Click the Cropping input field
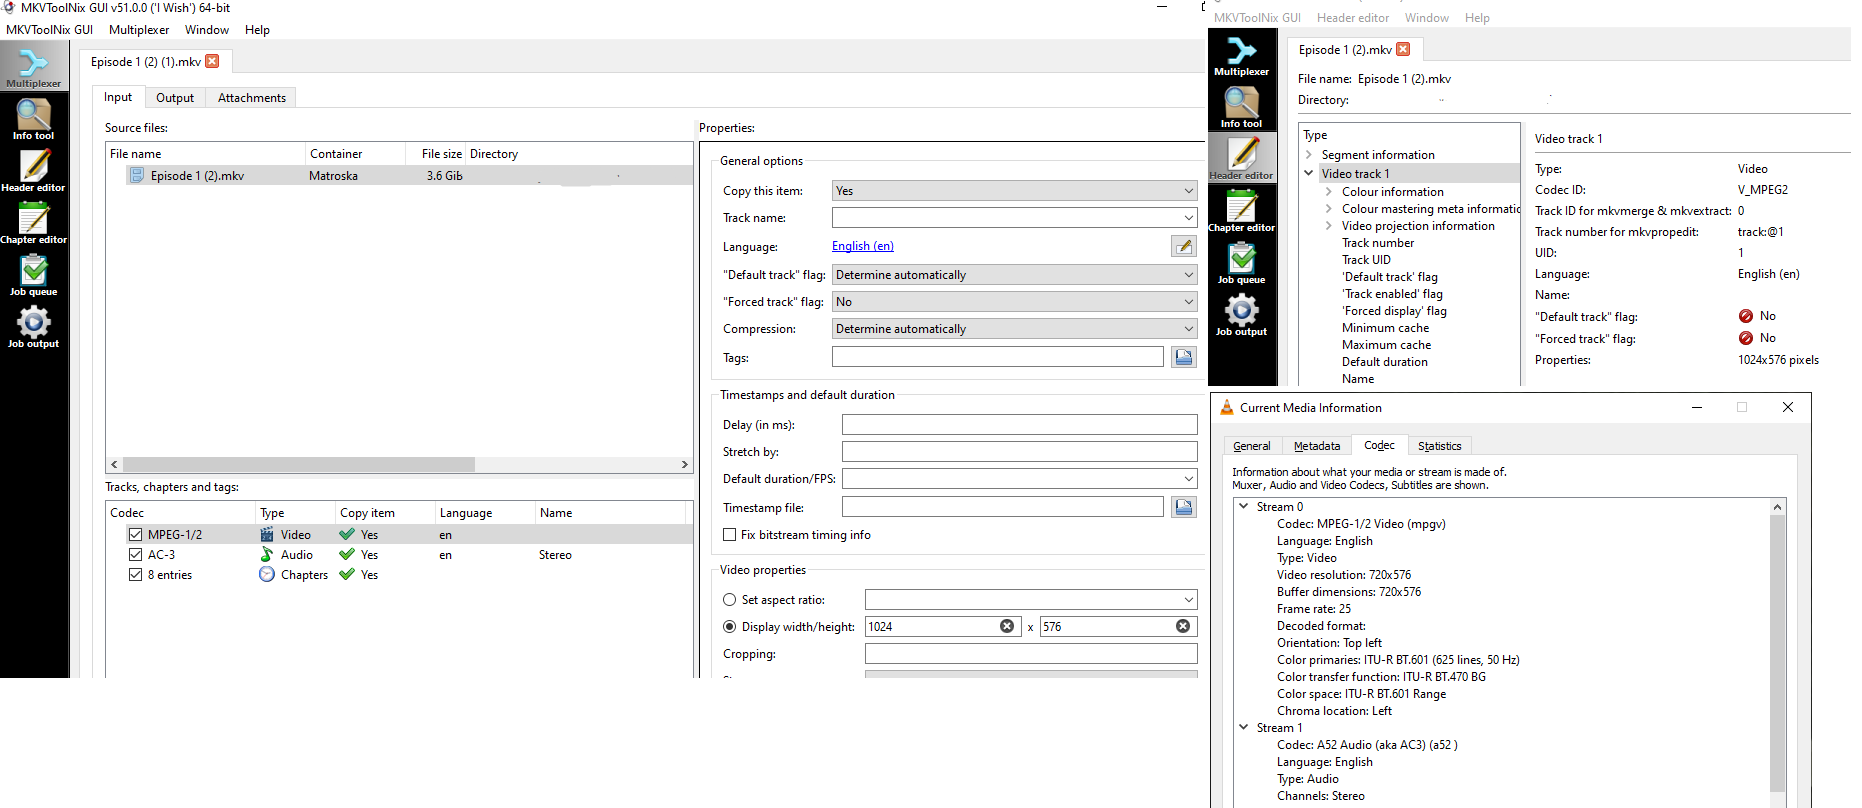The height and width of the screenshot is (808, 1862). (x=1031, y=654)
